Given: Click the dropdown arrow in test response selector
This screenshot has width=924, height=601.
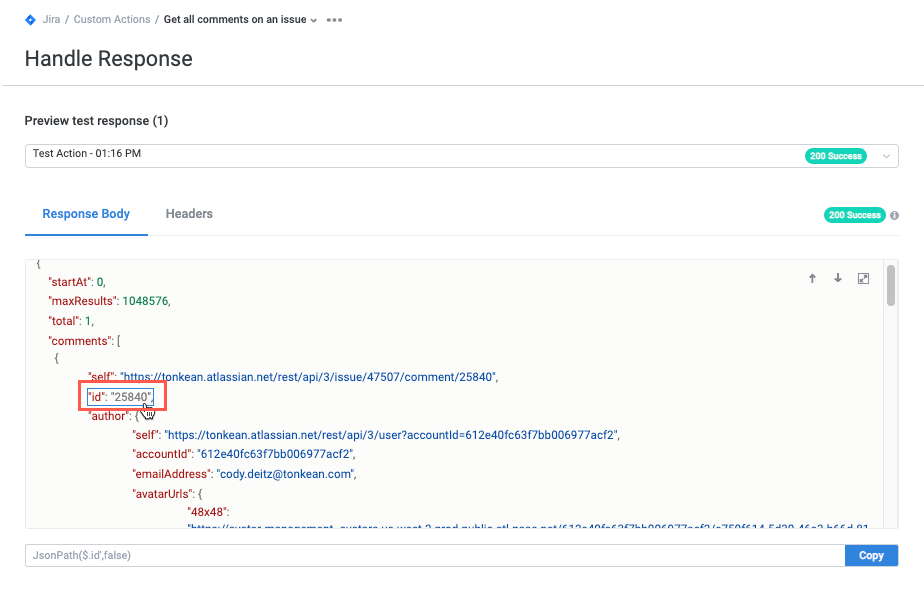Looking at the screenshot, I should 885,156.
